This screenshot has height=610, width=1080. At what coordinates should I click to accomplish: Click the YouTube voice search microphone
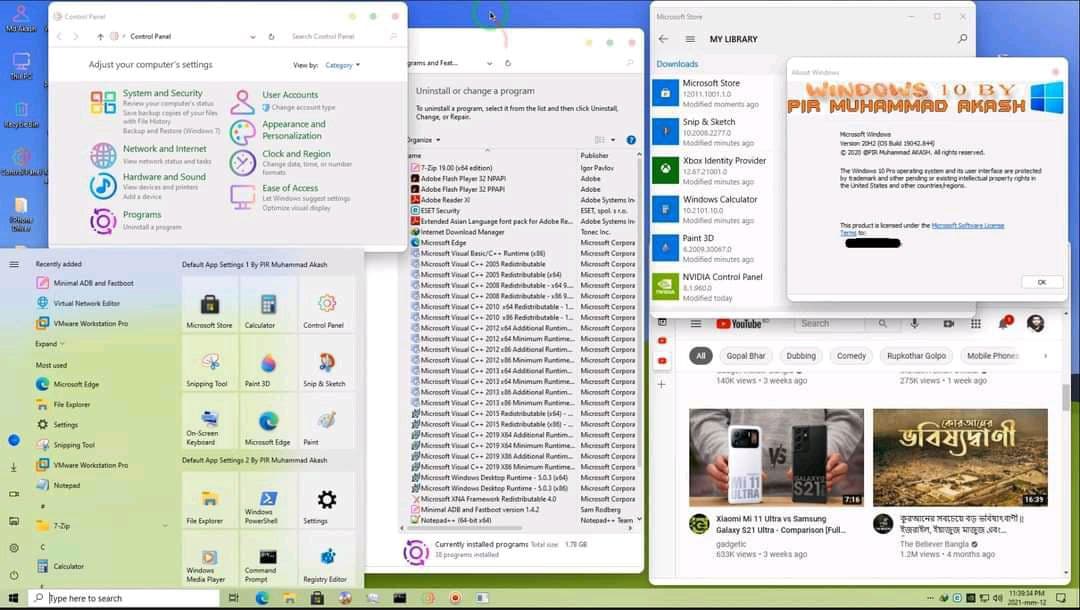click(x=915, y=323)
